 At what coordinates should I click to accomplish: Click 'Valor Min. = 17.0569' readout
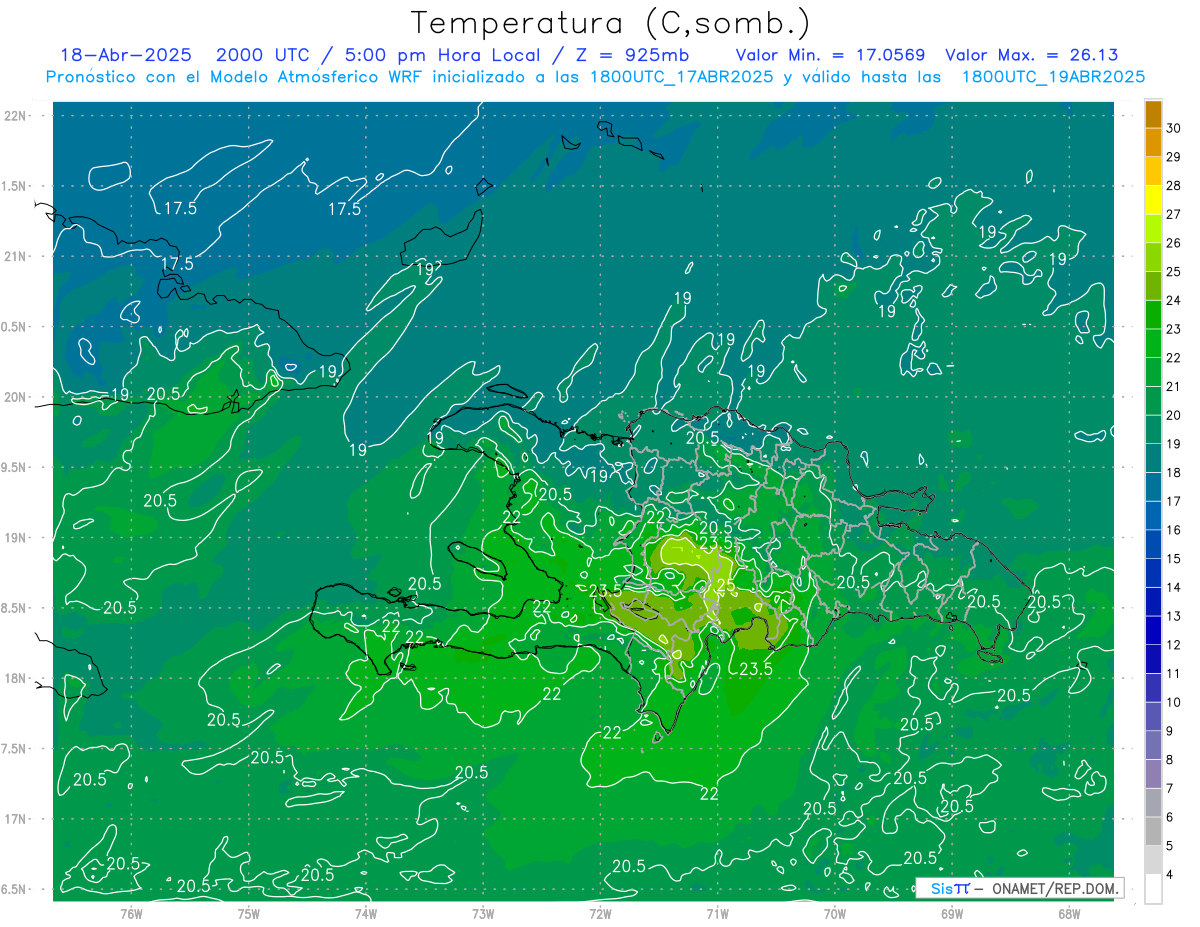830,55
